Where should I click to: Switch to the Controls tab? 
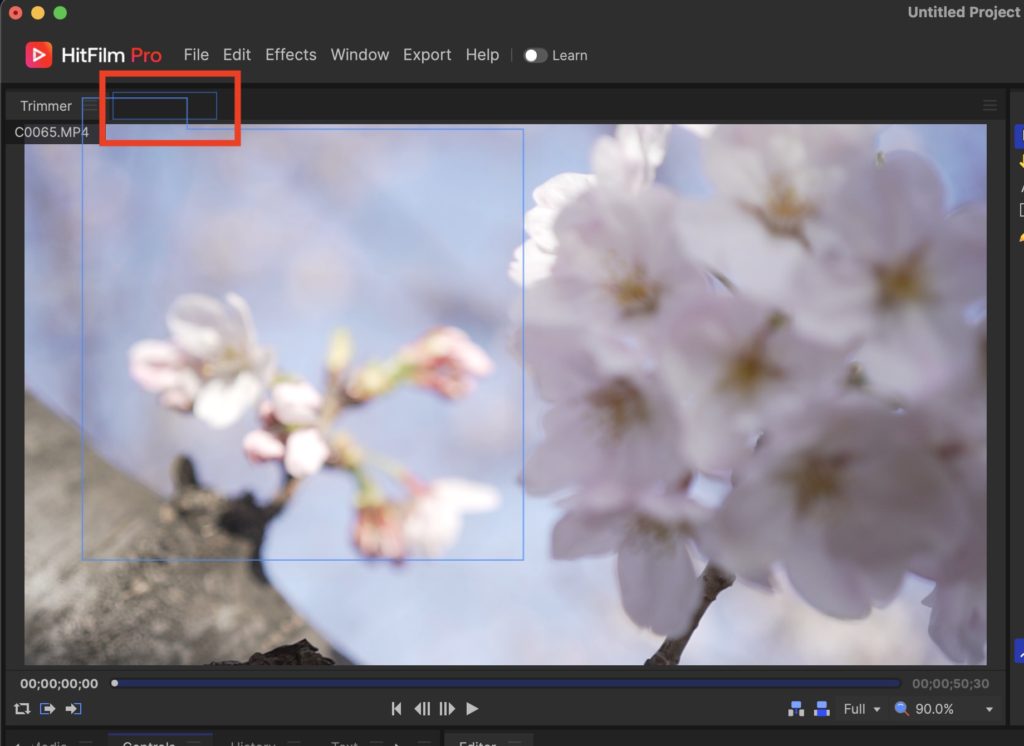[x=149, y=742]
